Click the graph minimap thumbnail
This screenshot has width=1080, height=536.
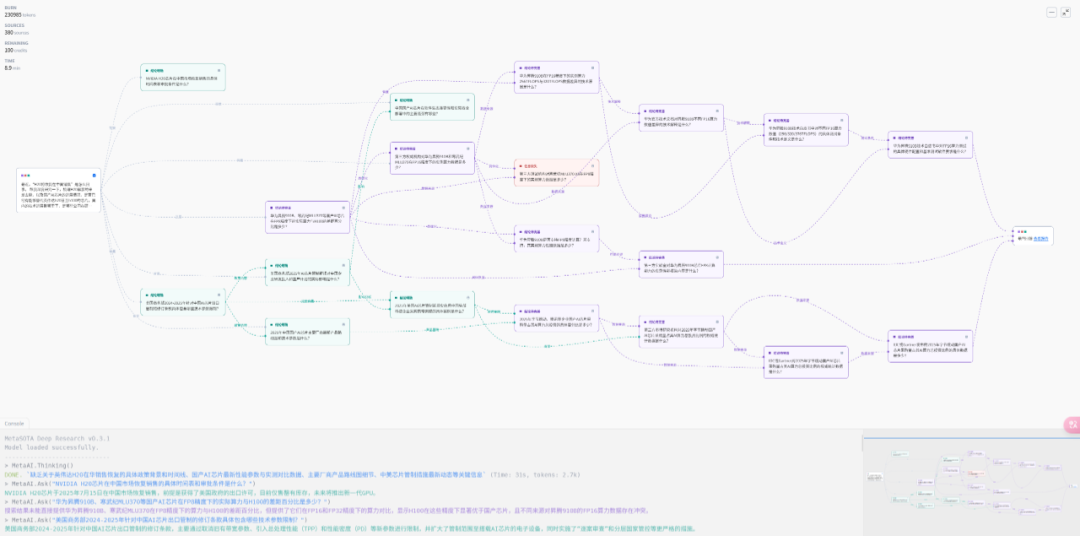970,484
